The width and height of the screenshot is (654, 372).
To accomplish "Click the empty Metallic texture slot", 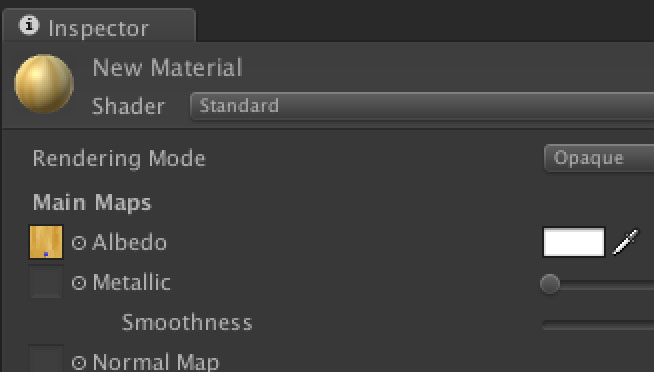I will point(46,282).
